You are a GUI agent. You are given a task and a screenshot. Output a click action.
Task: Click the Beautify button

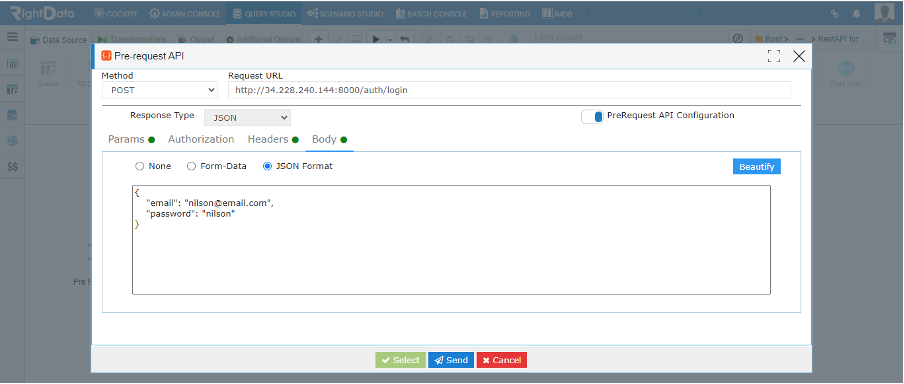coord(756,166)
